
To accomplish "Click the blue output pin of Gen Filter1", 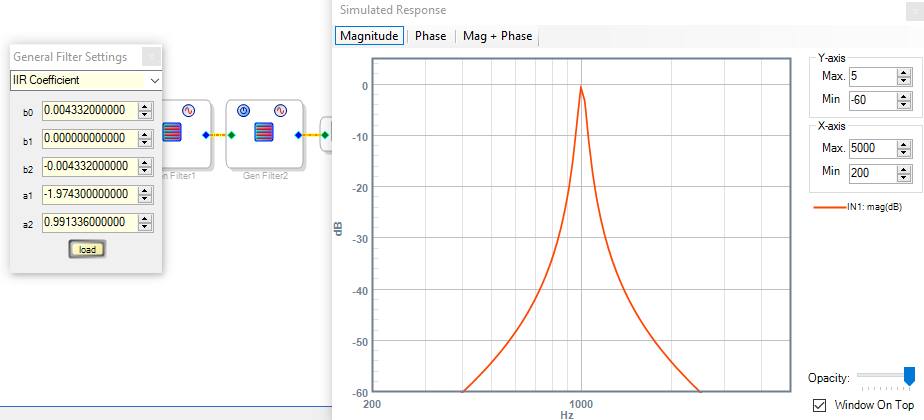I will tap(206, 135).
